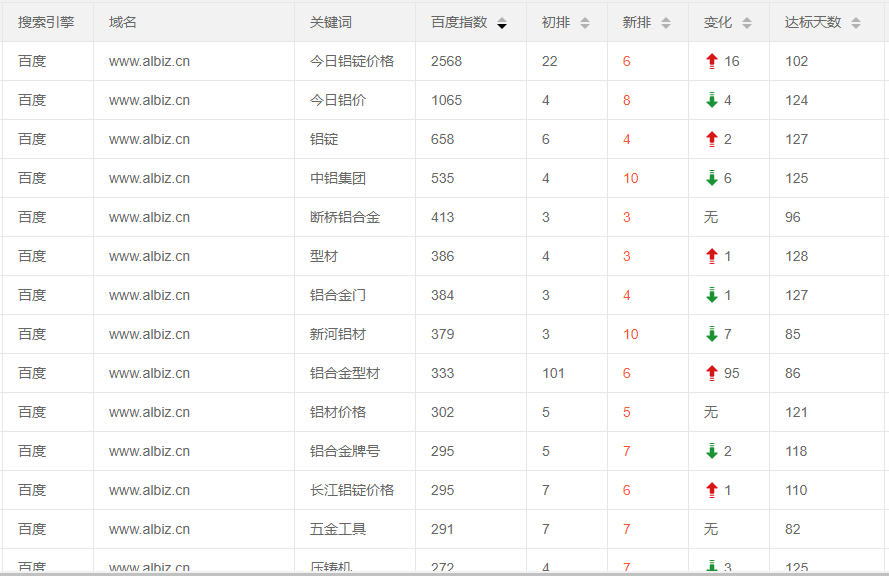Click green down arrow in 中铝集团 row

coord(712,178)
